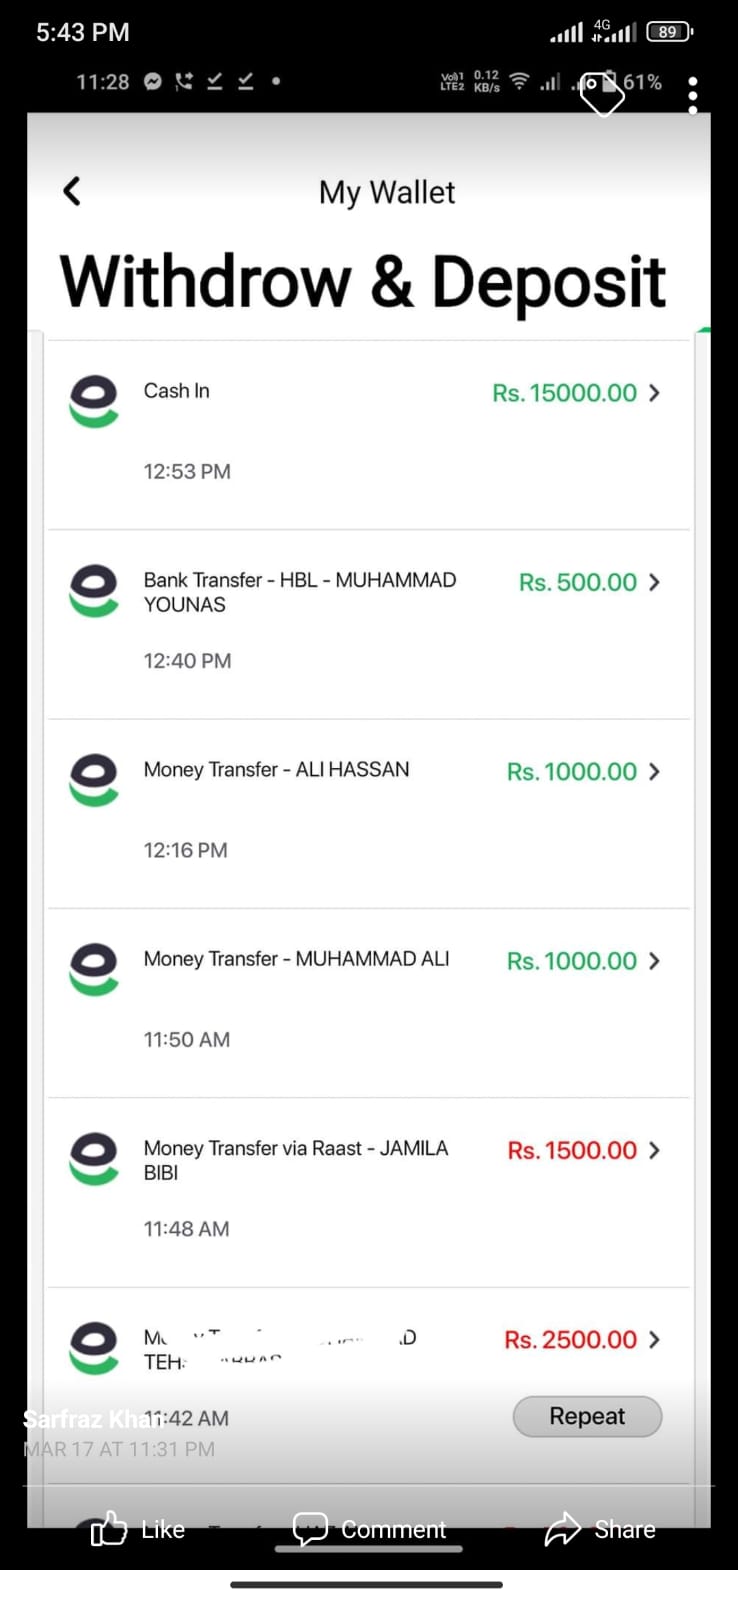
Task: Open the Money Transfer - MUHAMMAD ALI entry
Action: point(296,959)
